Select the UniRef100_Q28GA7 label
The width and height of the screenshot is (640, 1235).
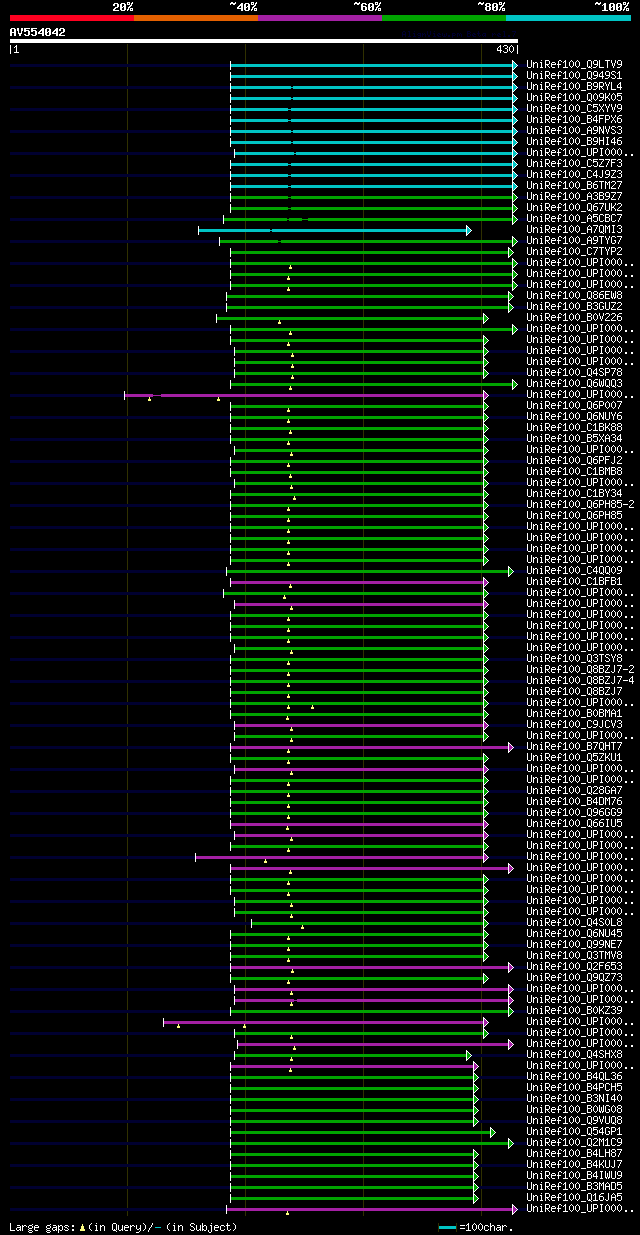pos(574,790)
